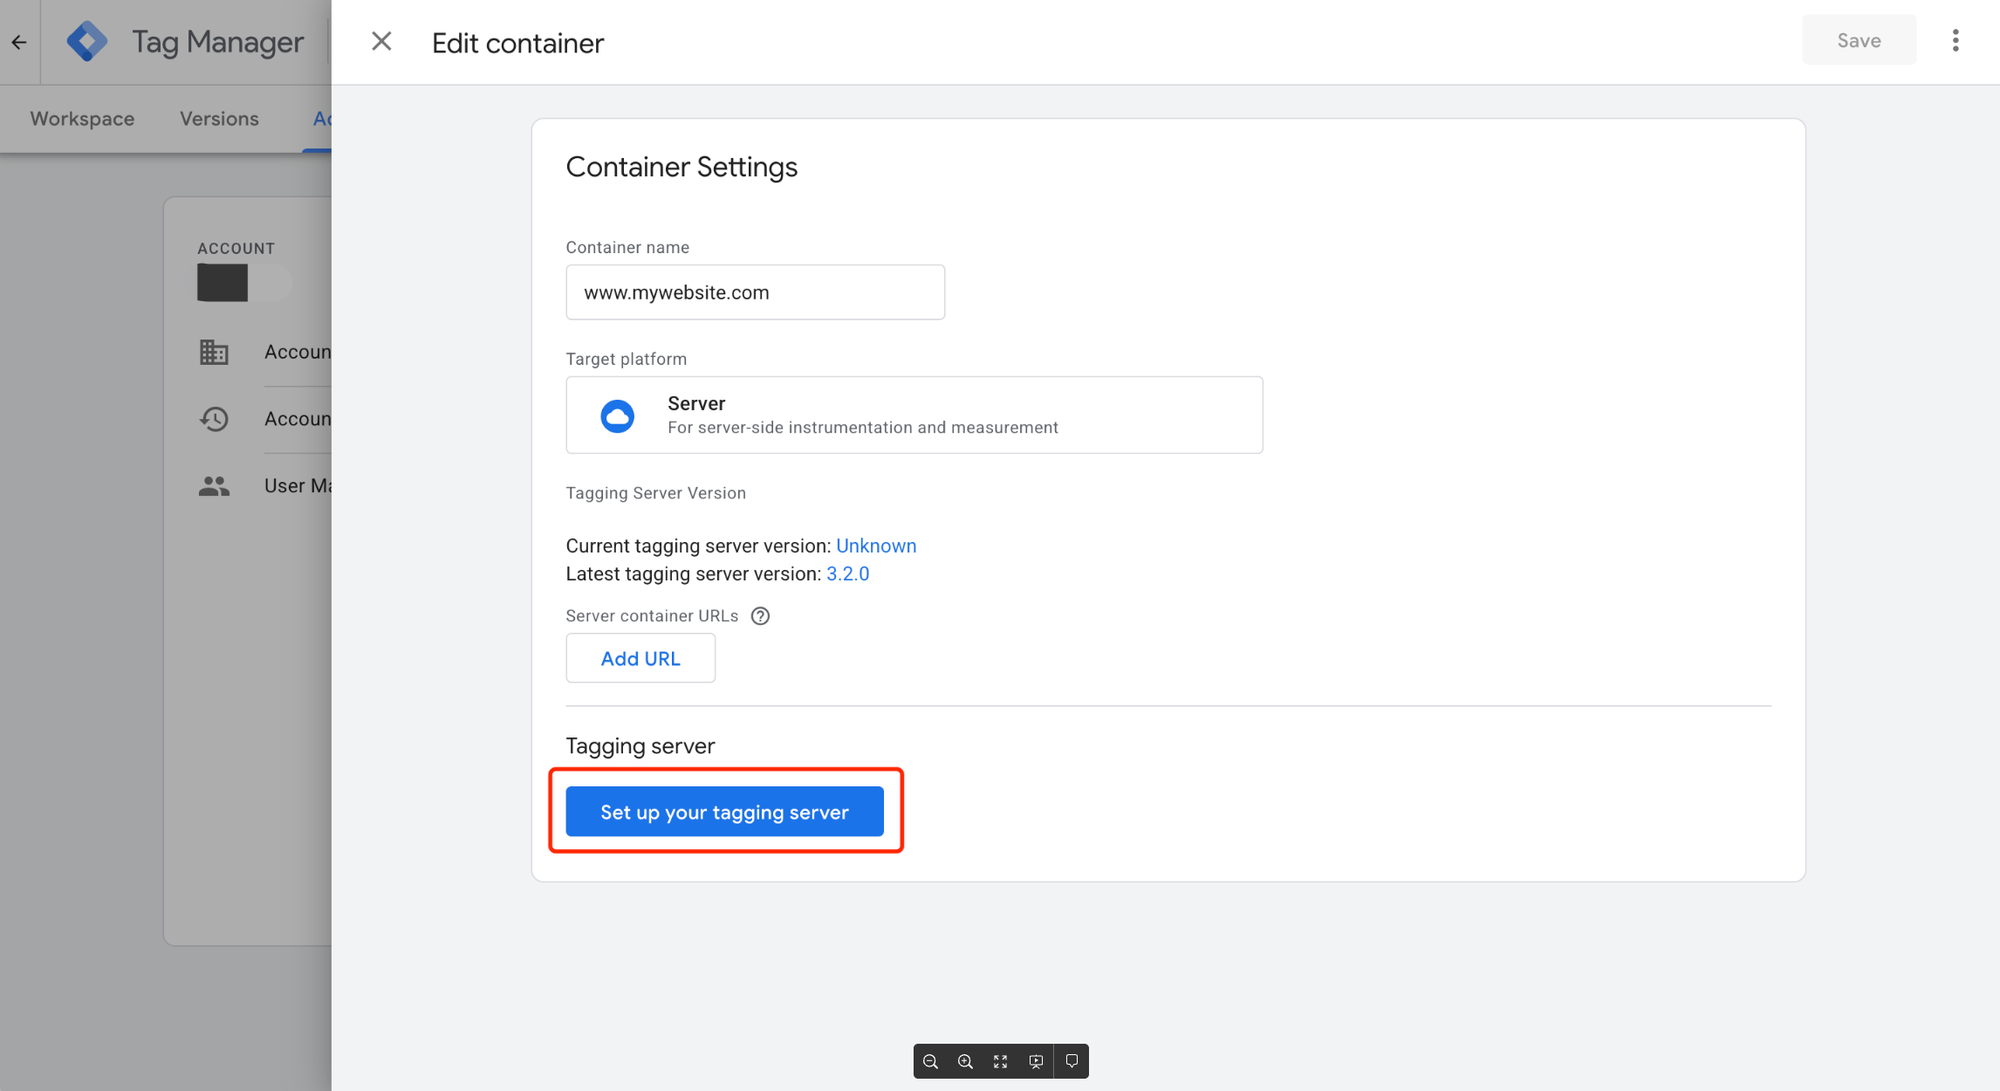Click the Container name input field
The height and width of the screenshot is (1091, 2000).
pos(755,292)
